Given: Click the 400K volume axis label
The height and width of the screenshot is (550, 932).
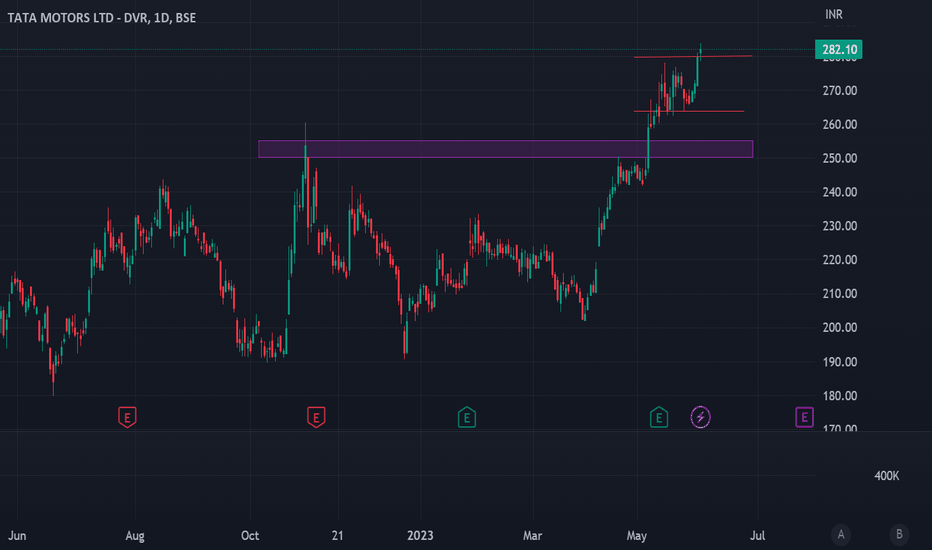Looking at the screenshot, I should (886, 476).
